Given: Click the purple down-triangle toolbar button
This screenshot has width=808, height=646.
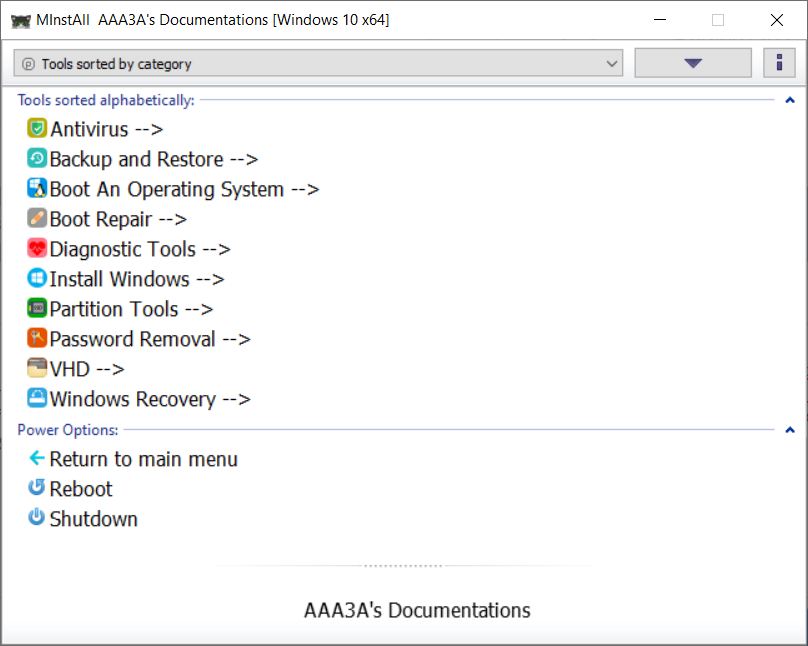Looking at the screenshot, I should 693,63.
